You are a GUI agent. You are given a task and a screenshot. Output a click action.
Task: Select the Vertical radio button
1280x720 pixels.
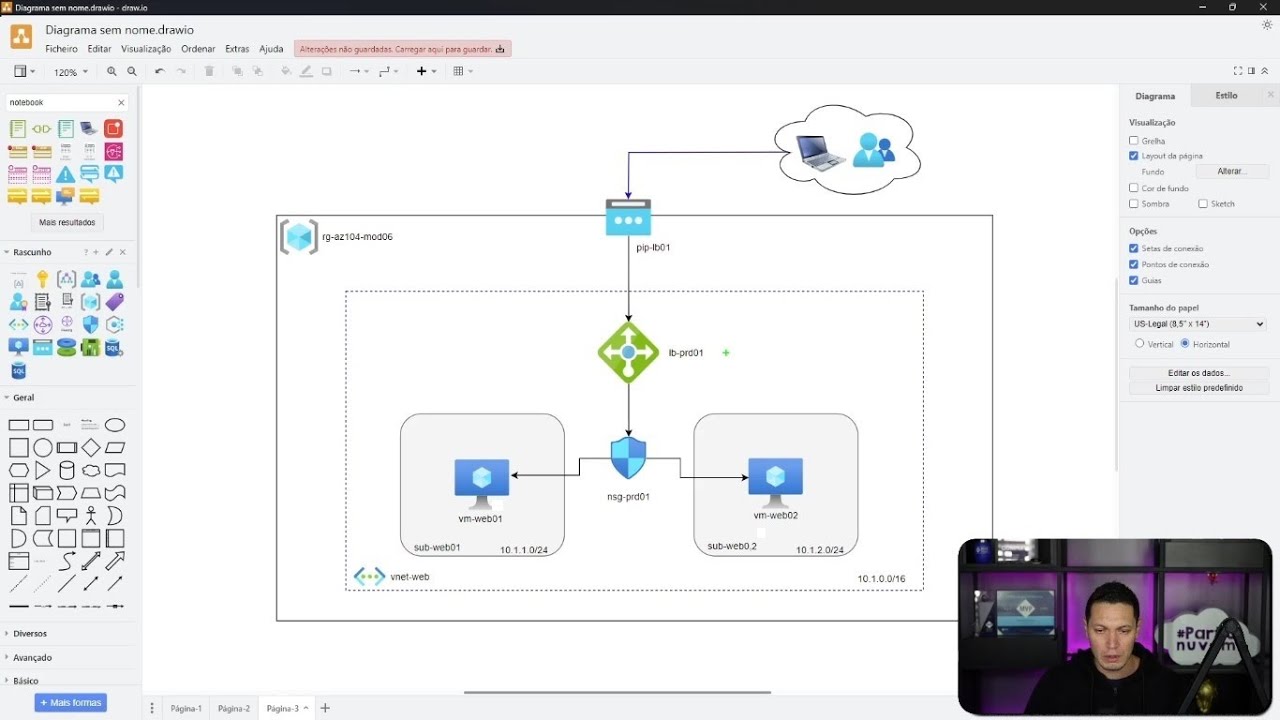pyautogui.click(x=1139, y=343)
